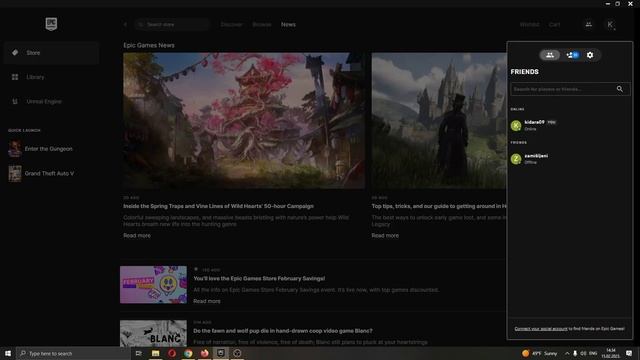The height and width of the screenshot is (360, 640).
Task: Click the Epic Games logo
Action: click(x=51, y=24)
